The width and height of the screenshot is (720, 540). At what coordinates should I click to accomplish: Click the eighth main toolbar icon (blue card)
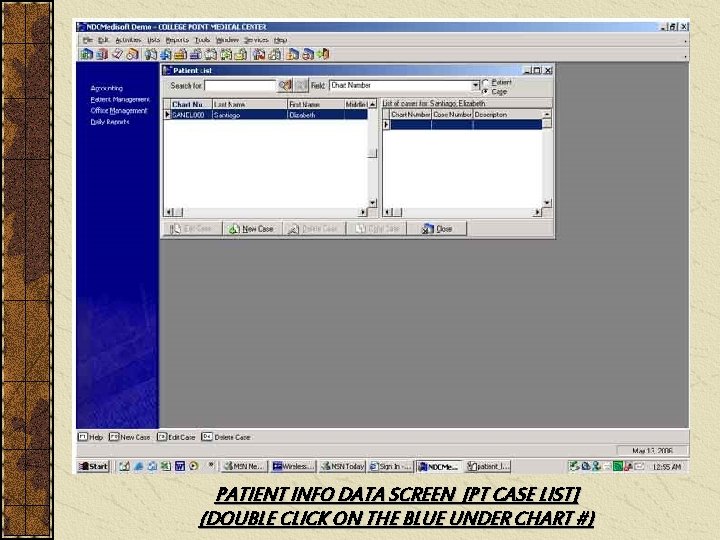tap(196, 54)
